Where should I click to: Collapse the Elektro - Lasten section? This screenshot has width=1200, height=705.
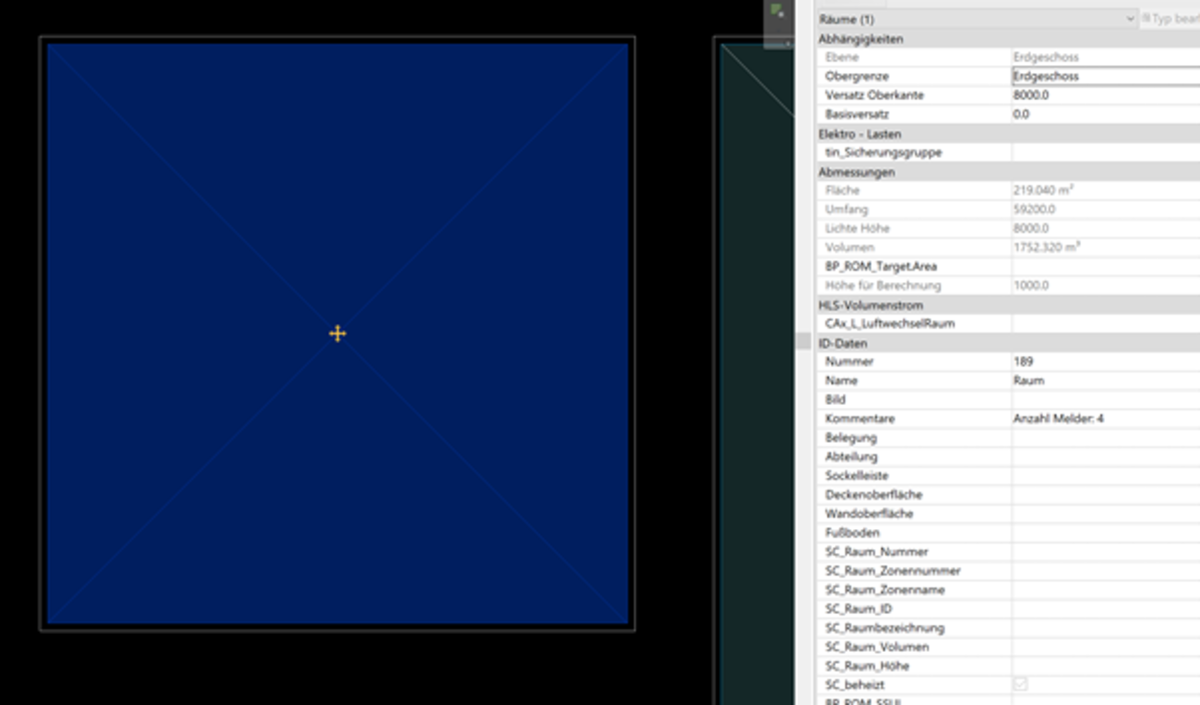[860, 134]
